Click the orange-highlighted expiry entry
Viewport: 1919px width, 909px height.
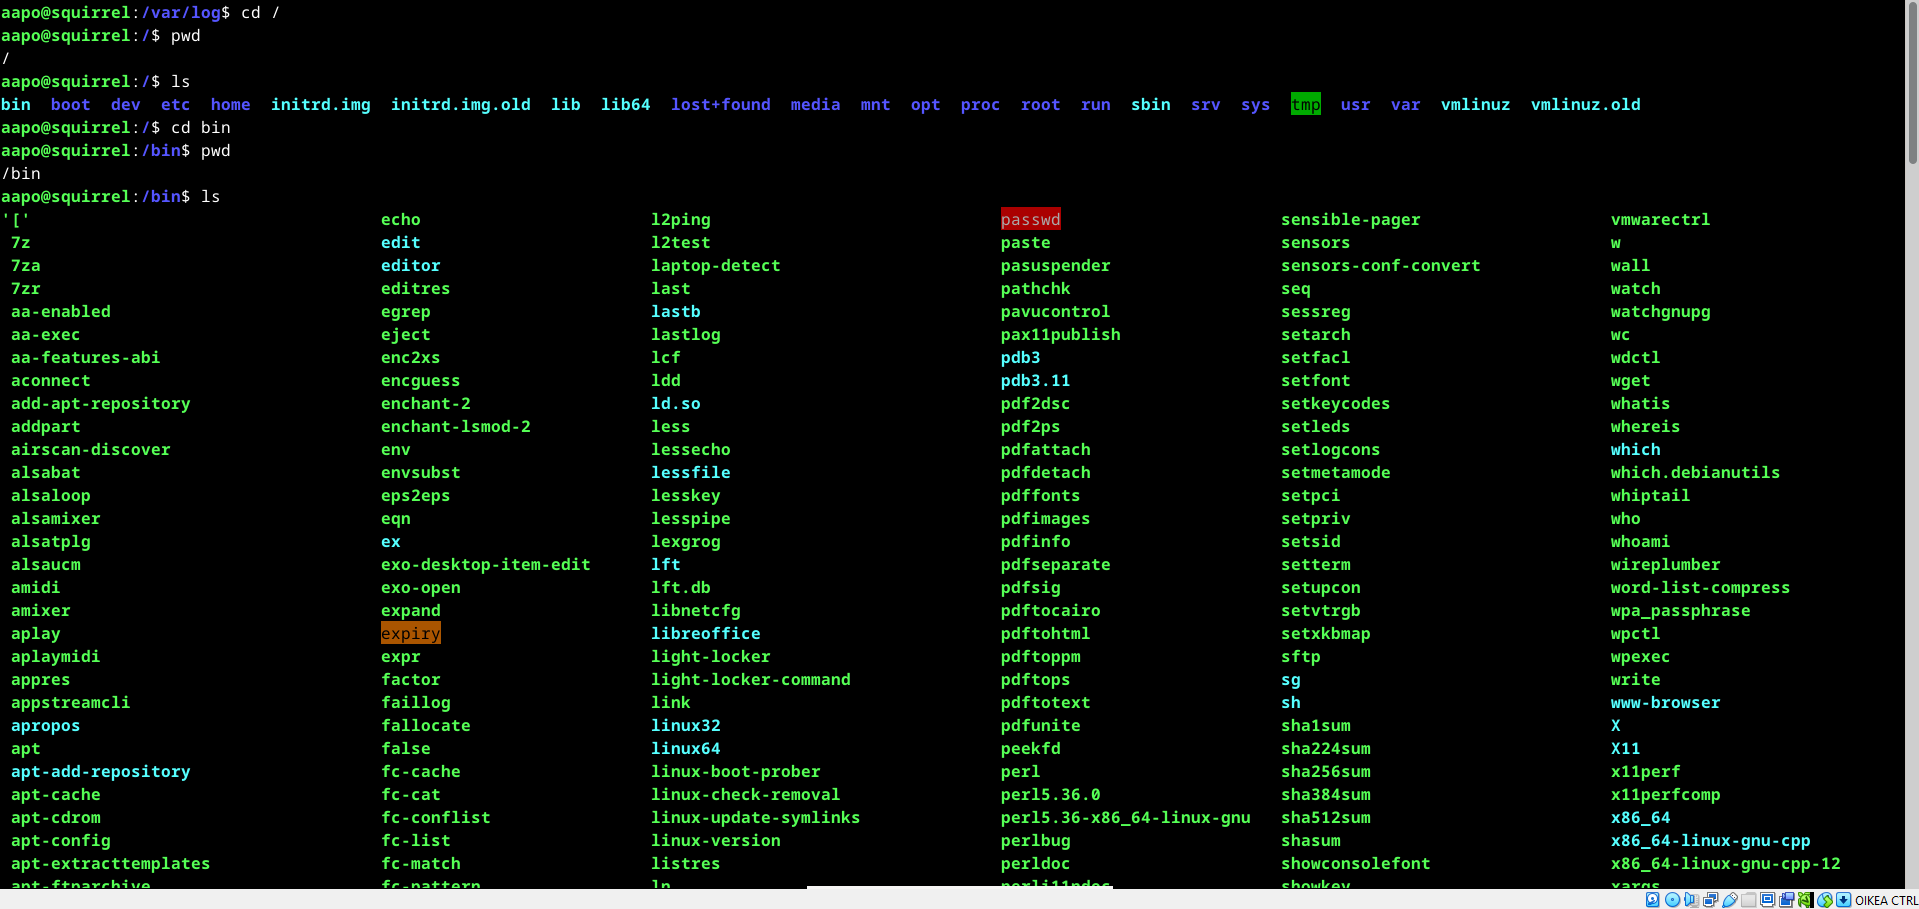[x=410, y=633]
